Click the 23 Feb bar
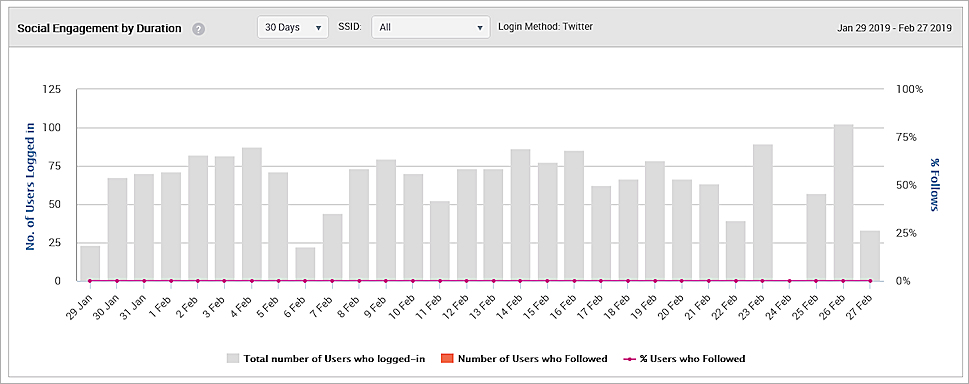Image resolution: width=969 pixels, height=384 pixels. click(x=763, y=213)
